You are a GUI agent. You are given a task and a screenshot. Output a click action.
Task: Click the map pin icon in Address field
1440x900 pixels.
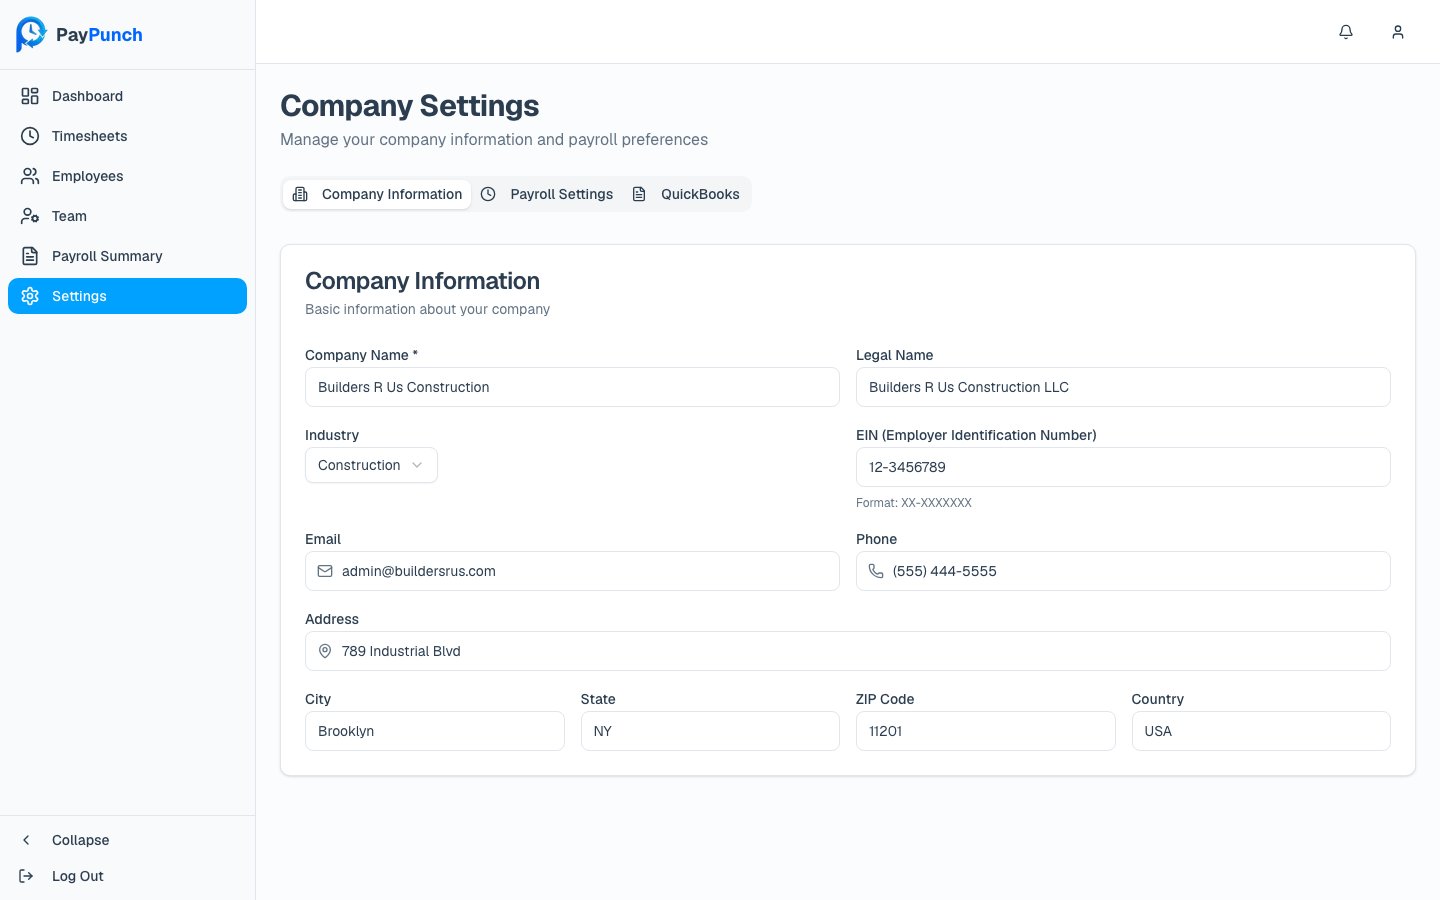coord(325,651)
